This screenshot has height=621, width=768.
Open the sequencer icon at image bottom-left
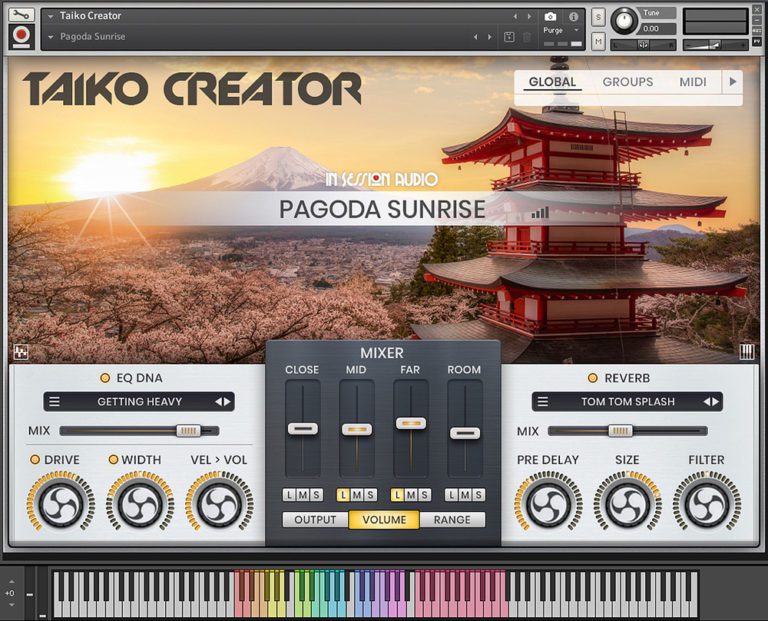pos(21,352)
